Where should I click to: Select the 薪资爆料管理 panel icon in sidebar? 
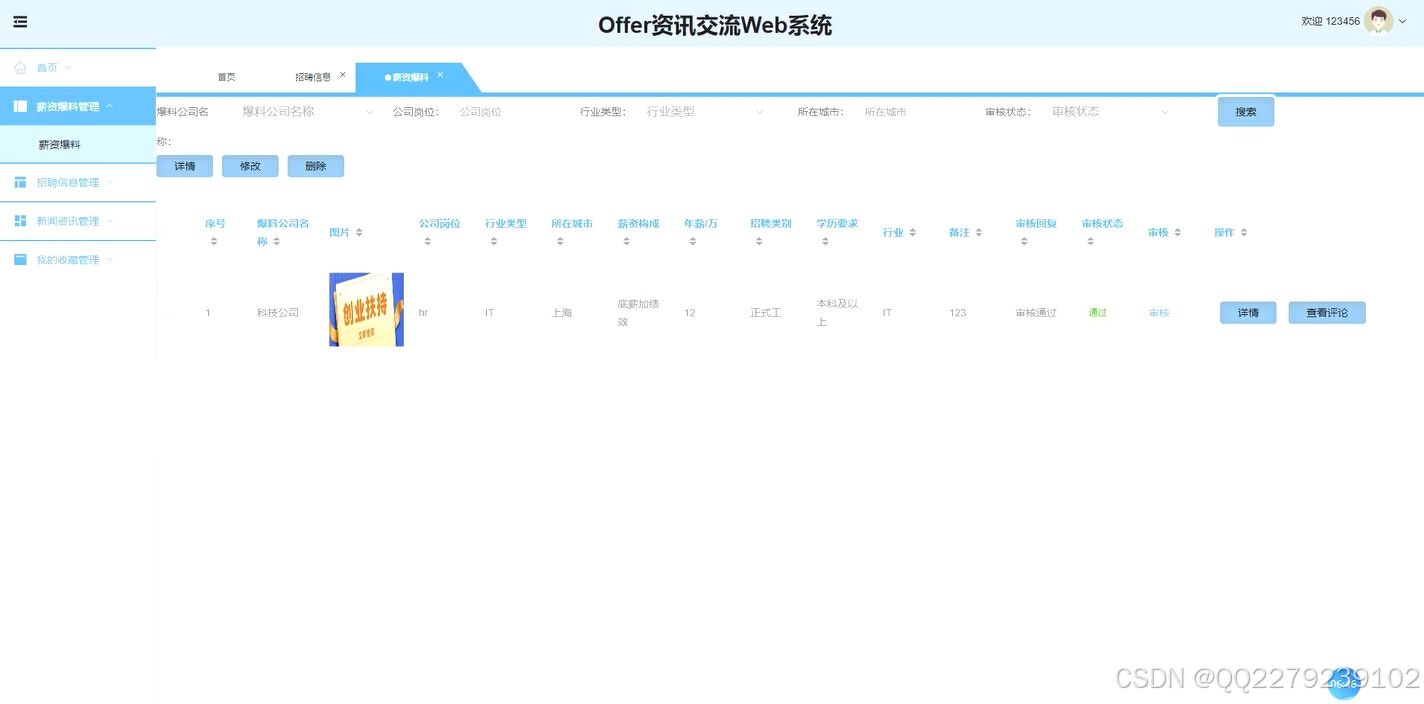pyautogui.click(x=21, y=105)
